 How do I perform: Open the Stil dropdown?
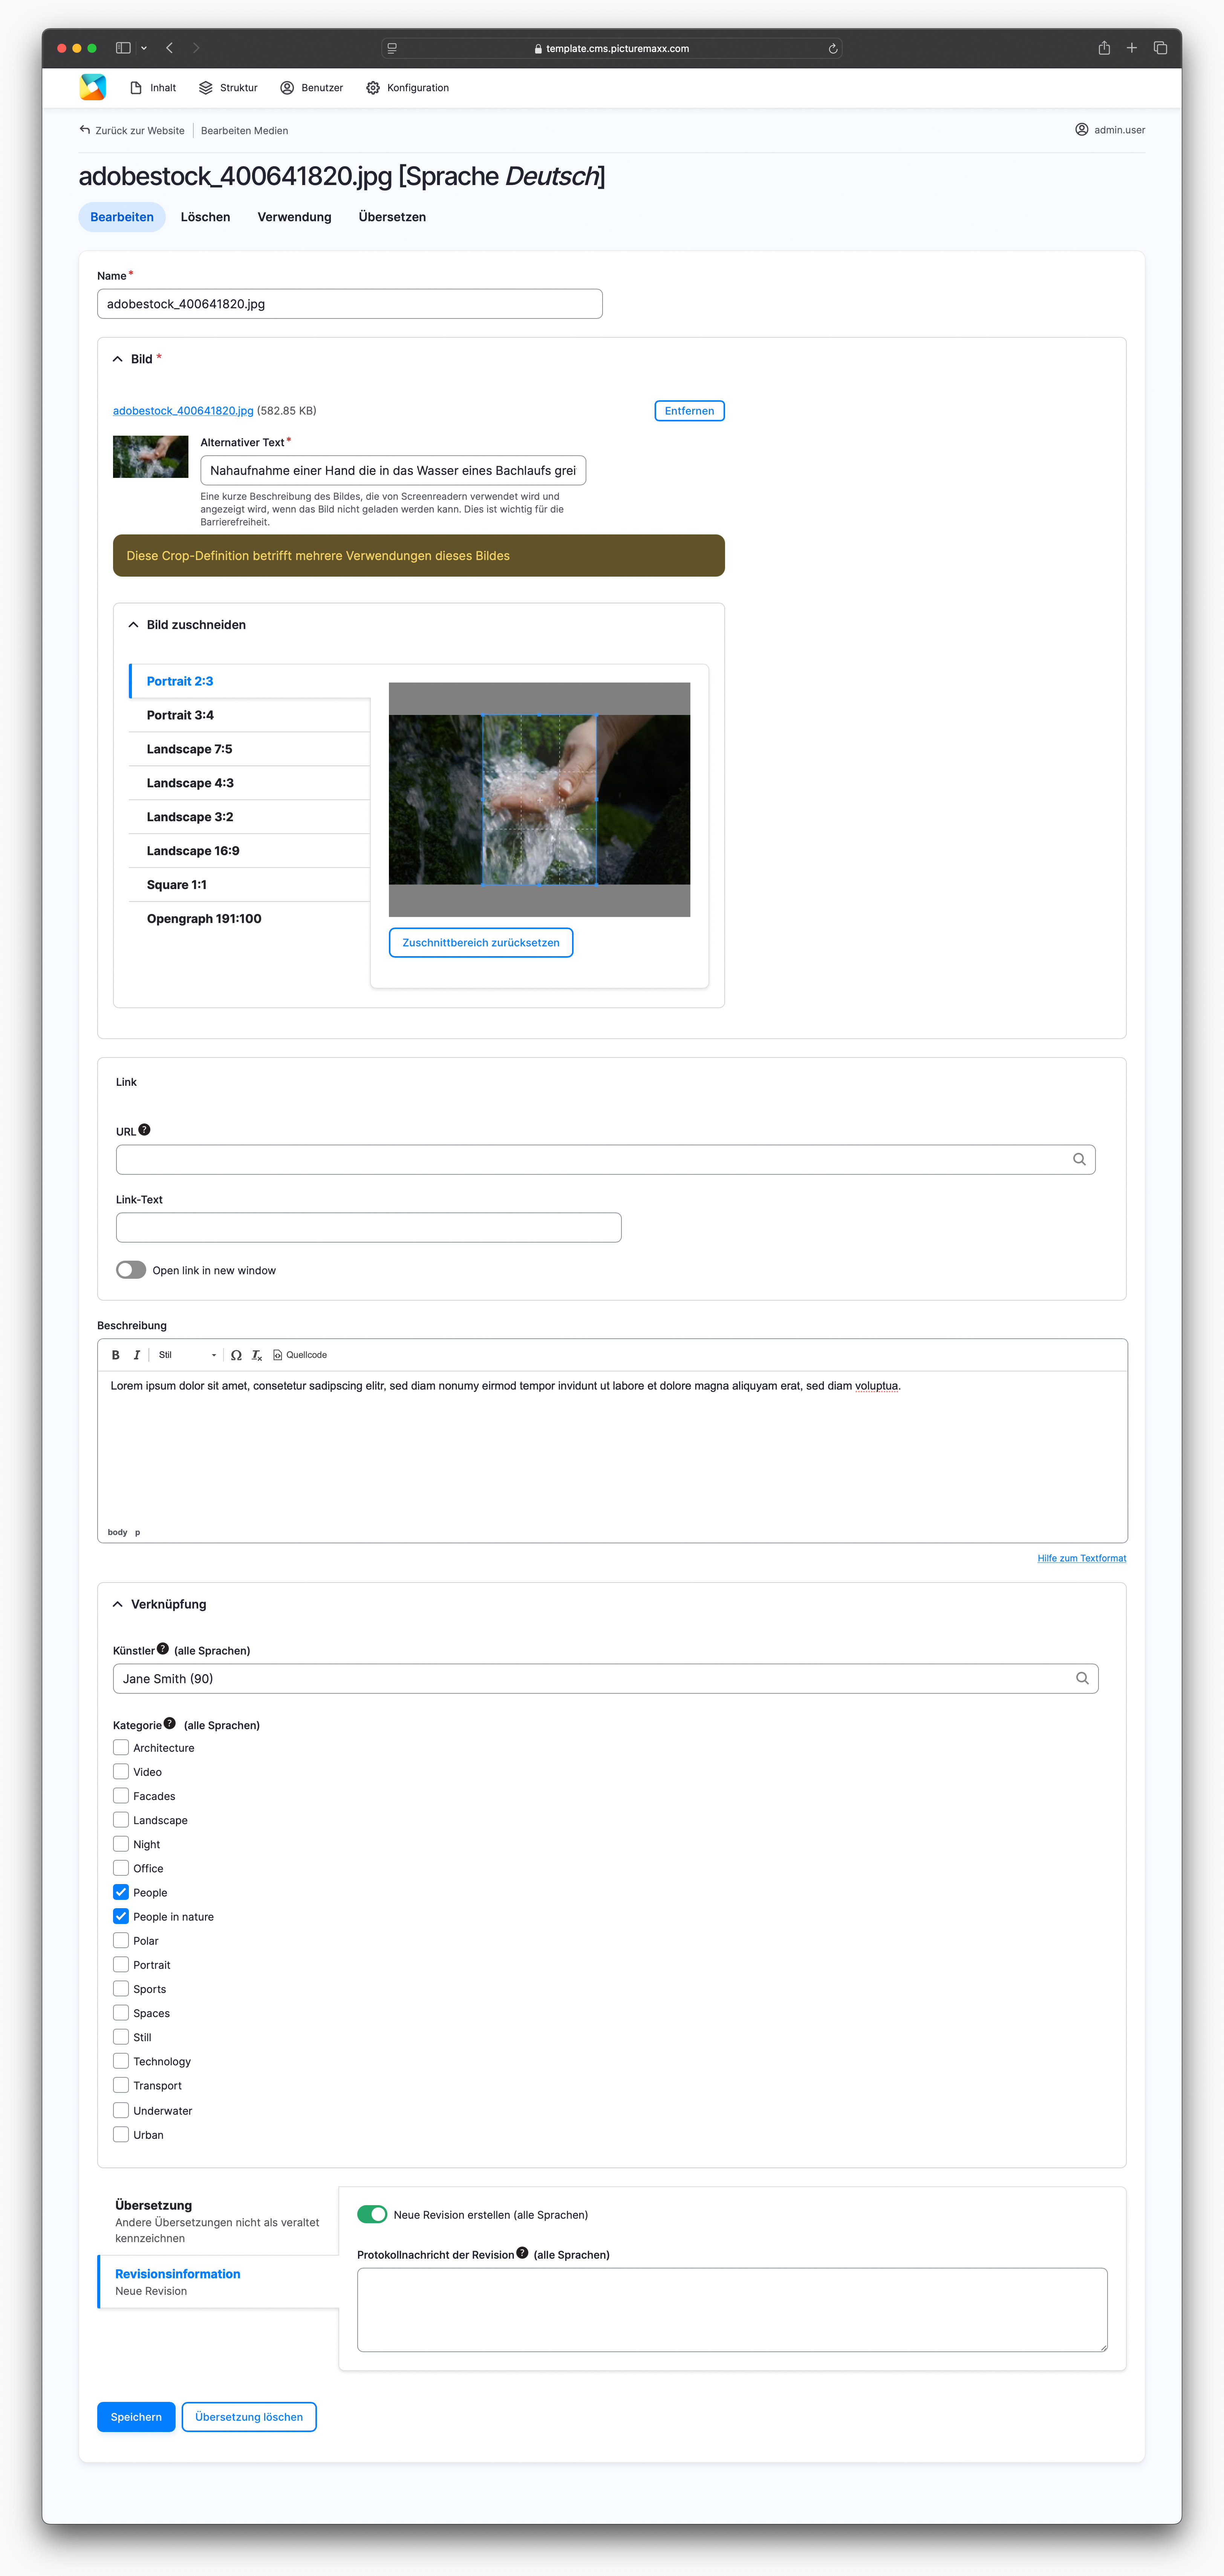(187, 1355)
